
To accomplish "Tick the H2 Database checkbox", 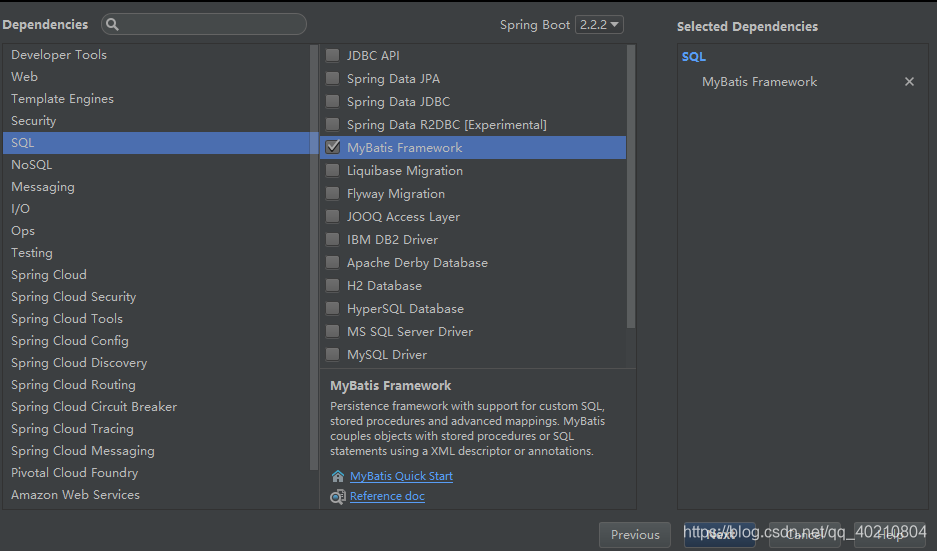I will pyautogui.click(x=332, y=286).
